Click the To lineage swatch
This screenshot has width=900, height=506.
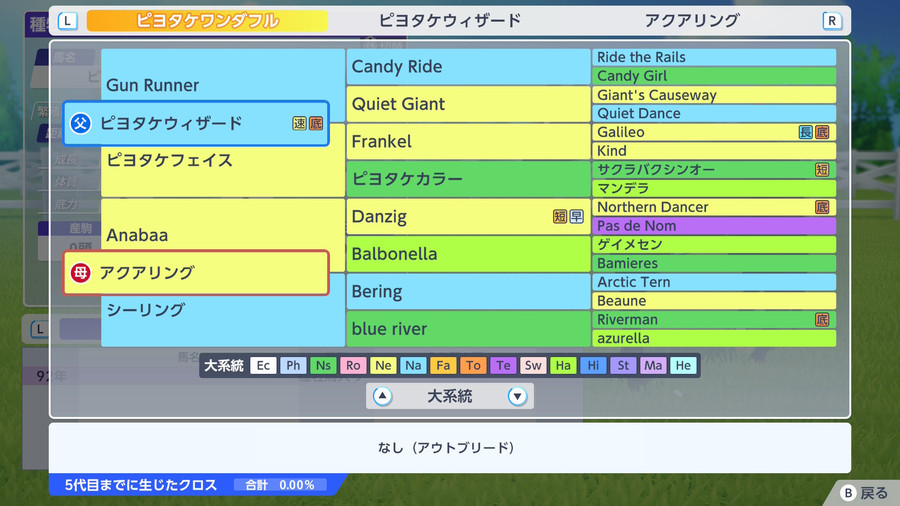click(x=473, y=365)
